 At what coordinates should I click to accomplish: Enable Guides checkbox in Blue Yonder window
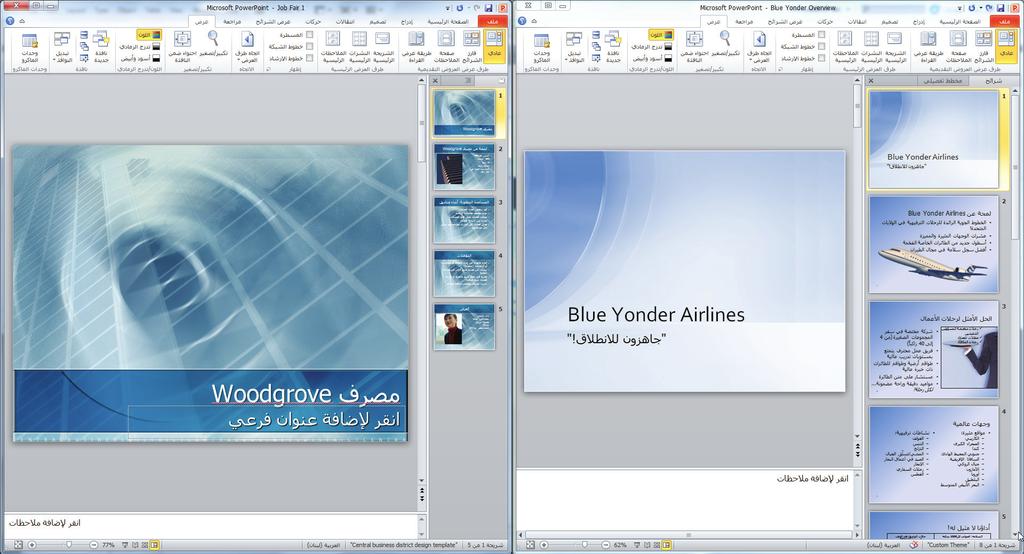[822, 58]
